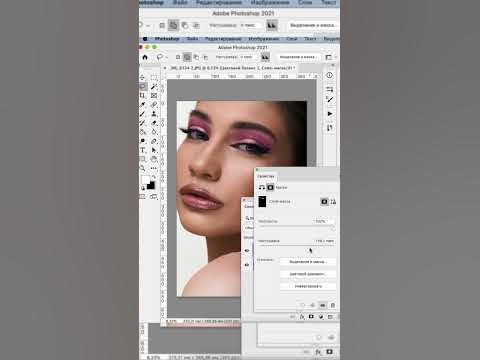Viewport: 480px width, 360px height.
Task: Select the Crop tool
Action: coord(143,96)
